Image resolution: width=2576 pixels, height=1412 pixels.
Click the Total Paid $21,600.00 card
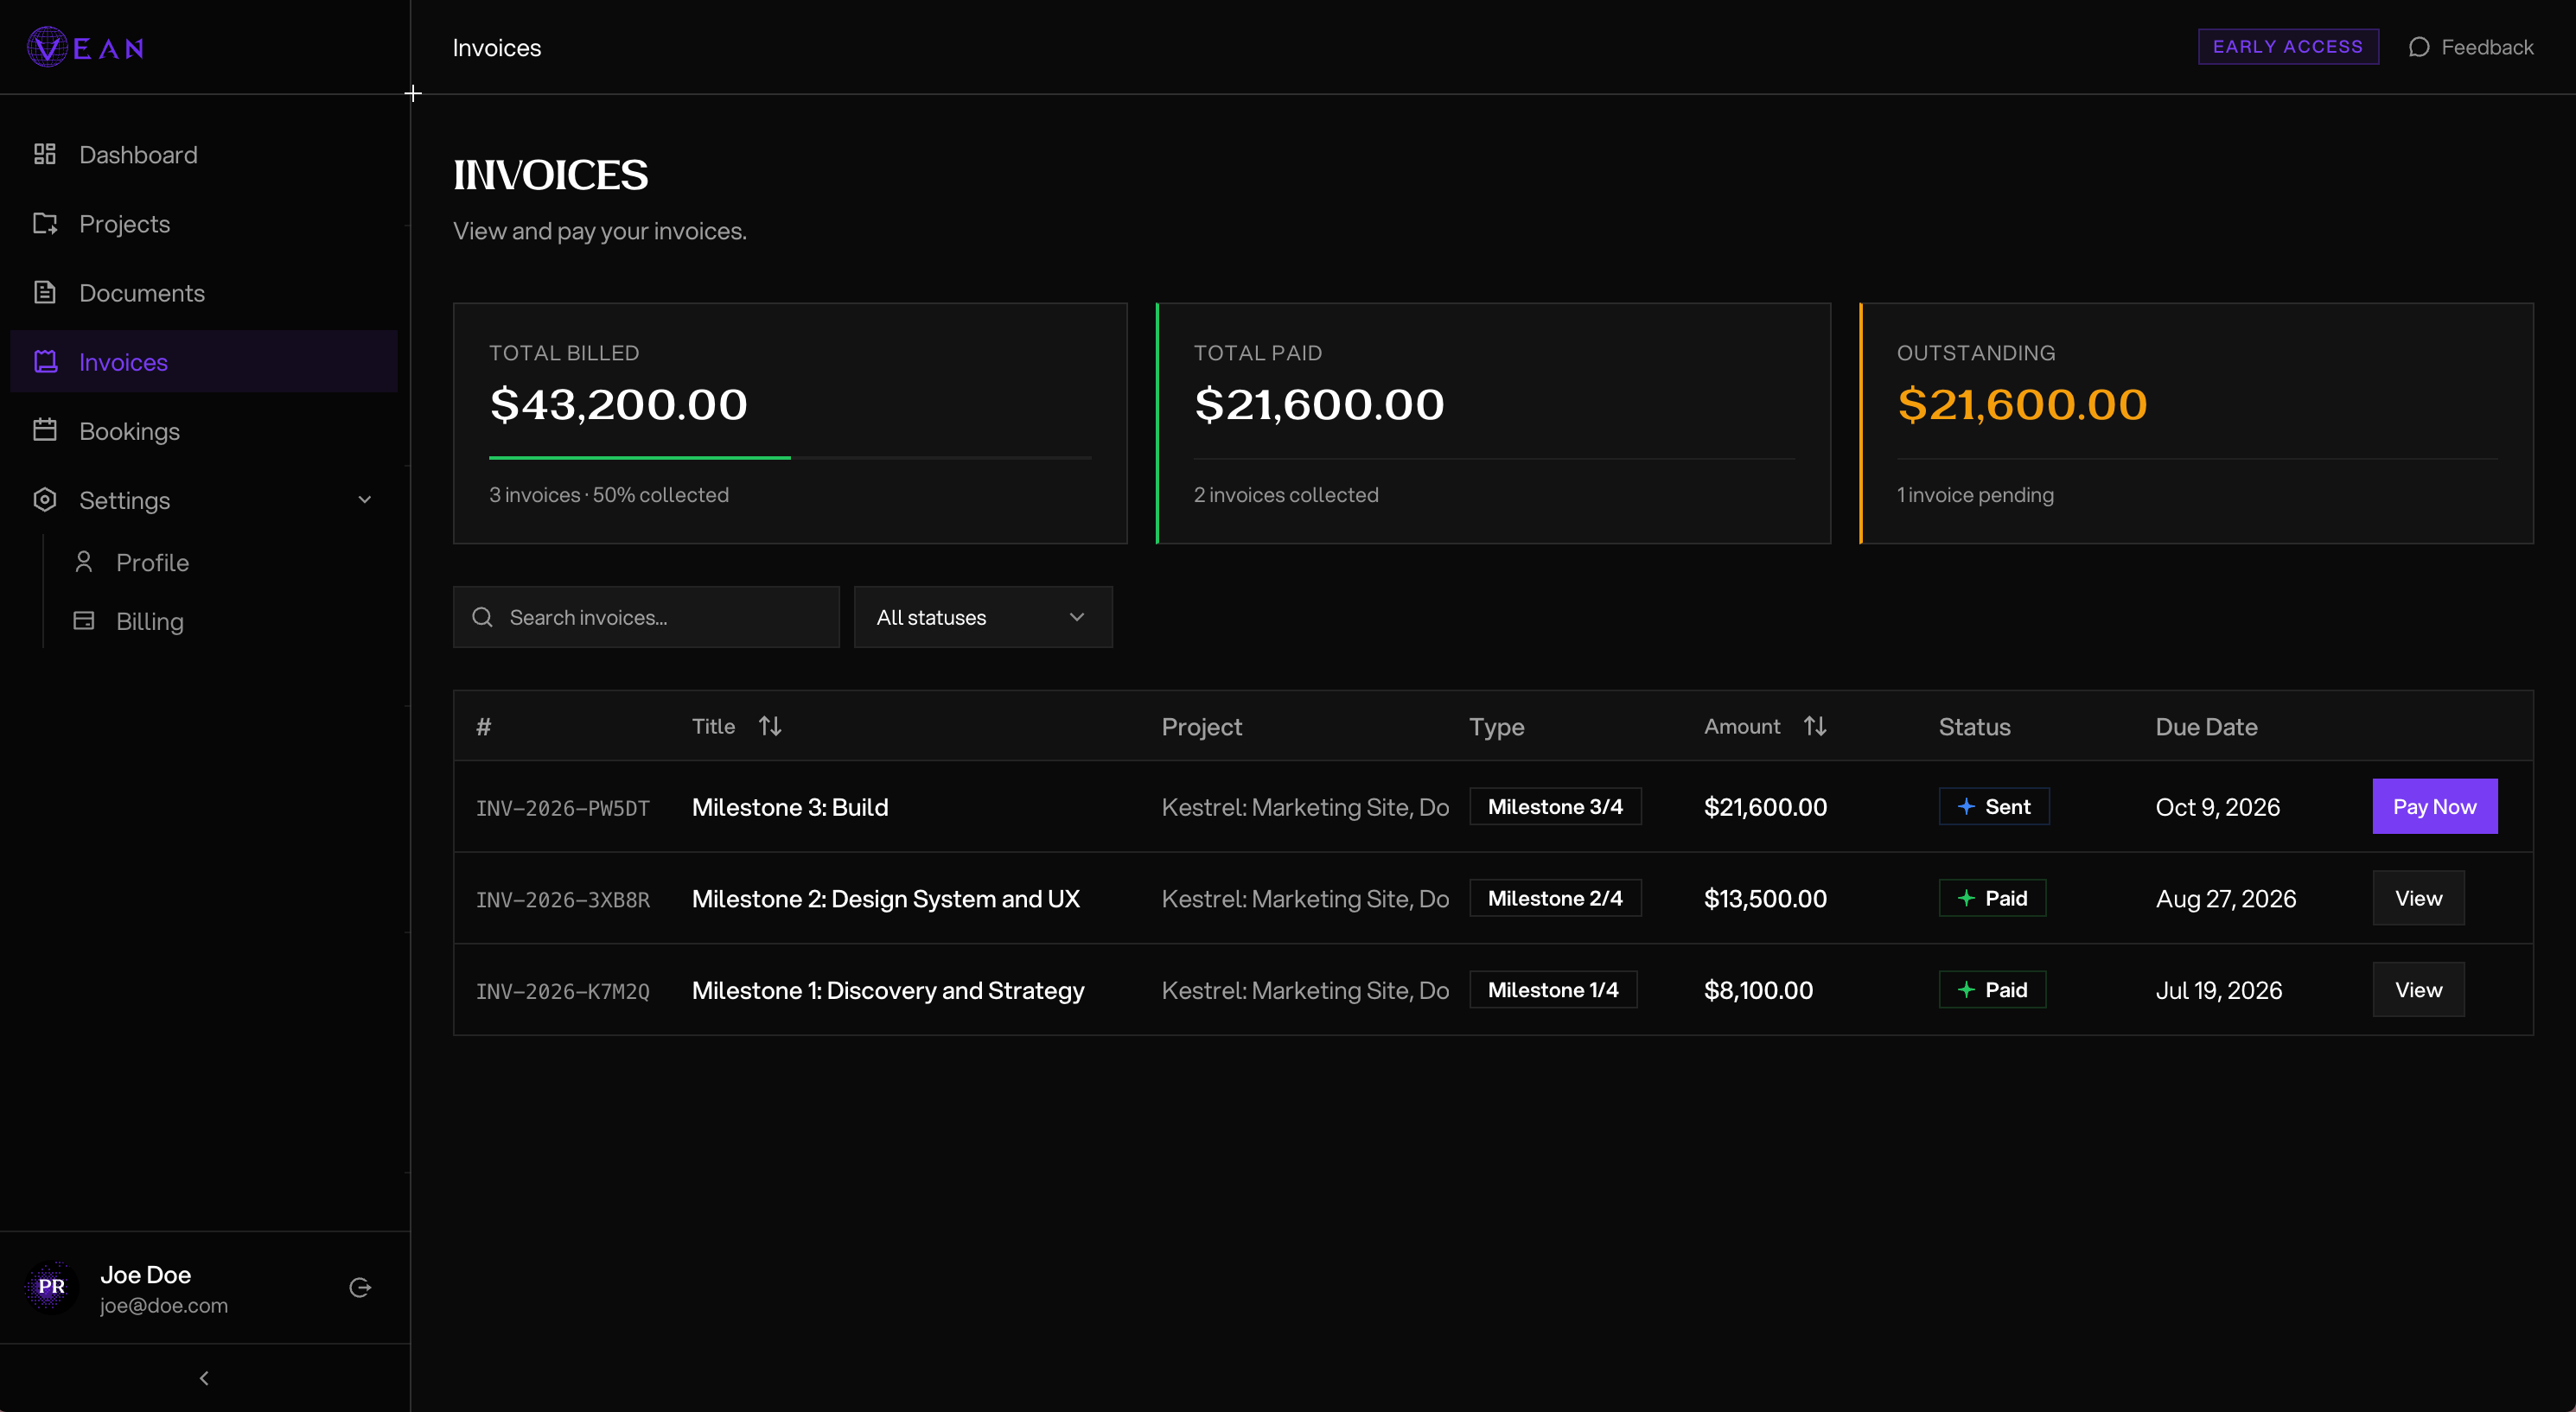[x=1493, y=423]
